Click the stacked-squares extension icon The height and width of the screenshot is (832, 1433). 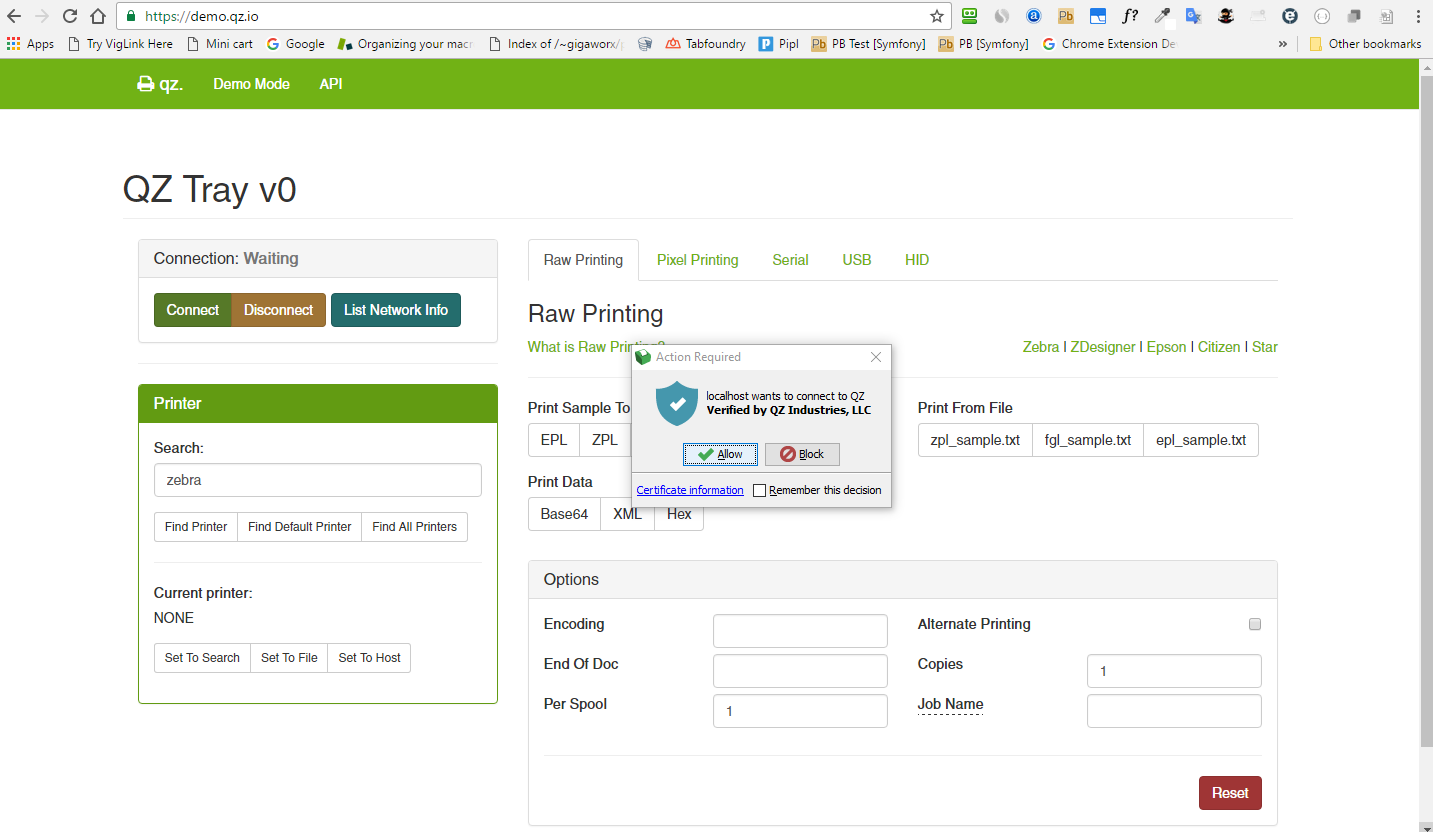click(1354, 16)
